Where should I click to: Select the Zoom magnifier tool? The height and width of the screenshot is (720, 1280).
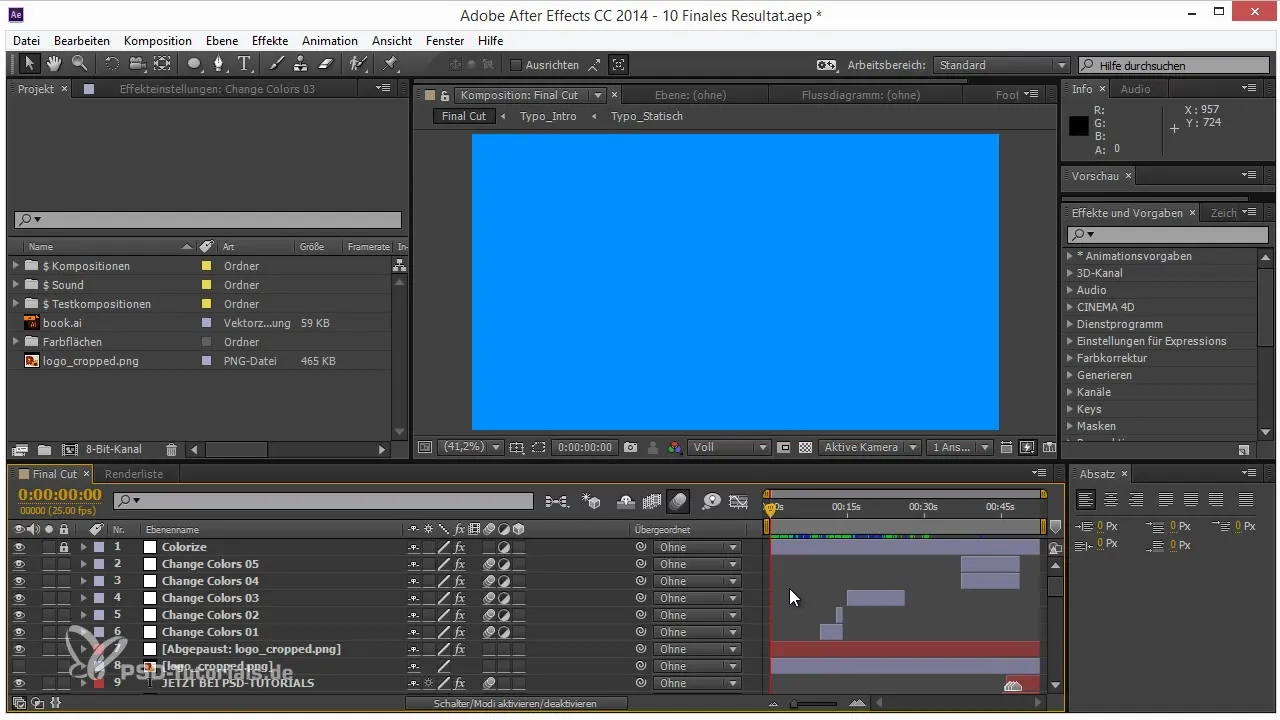tap(79, 64)
